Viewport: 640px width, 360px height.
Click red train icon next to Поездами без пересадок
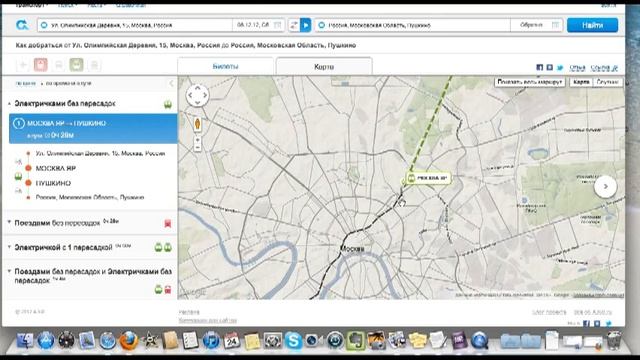[x=168, y=223]
